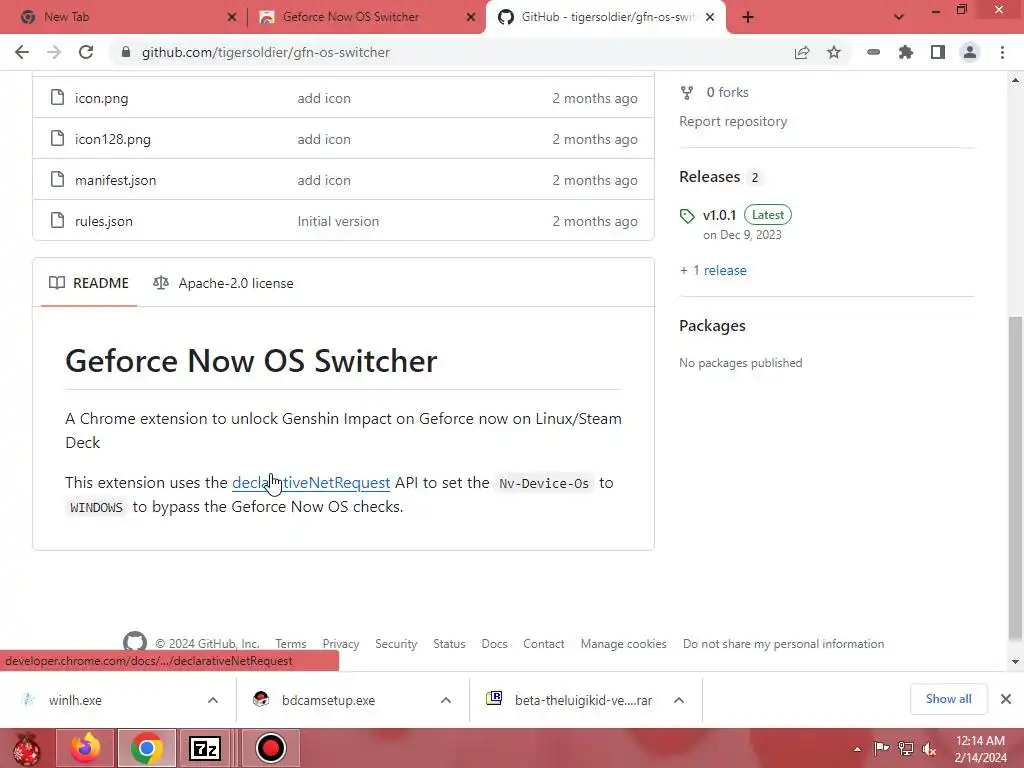1024x768 pixels.
Task: Click Manage cookies in the footer
Action: (x=624, y=644)
